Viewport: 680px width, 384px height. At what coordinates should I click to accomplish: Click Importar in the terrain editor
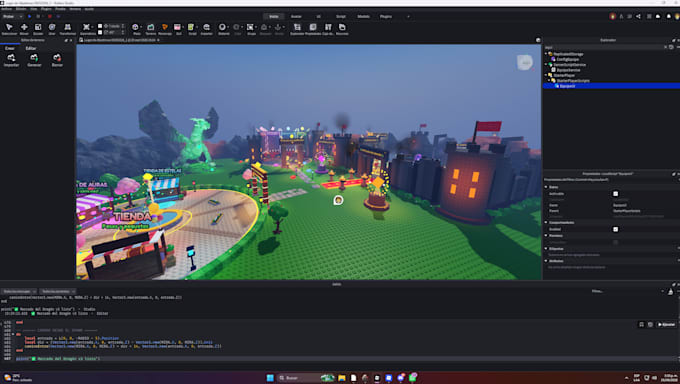11,60
